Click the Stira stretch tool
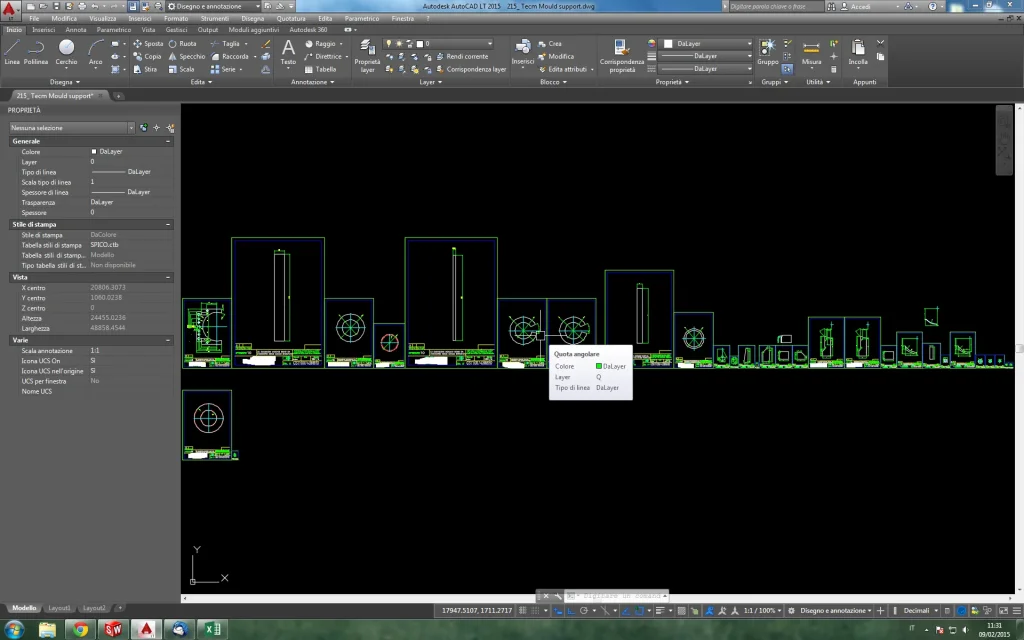The image size is (1024, 640). click(x=146, y=69)
